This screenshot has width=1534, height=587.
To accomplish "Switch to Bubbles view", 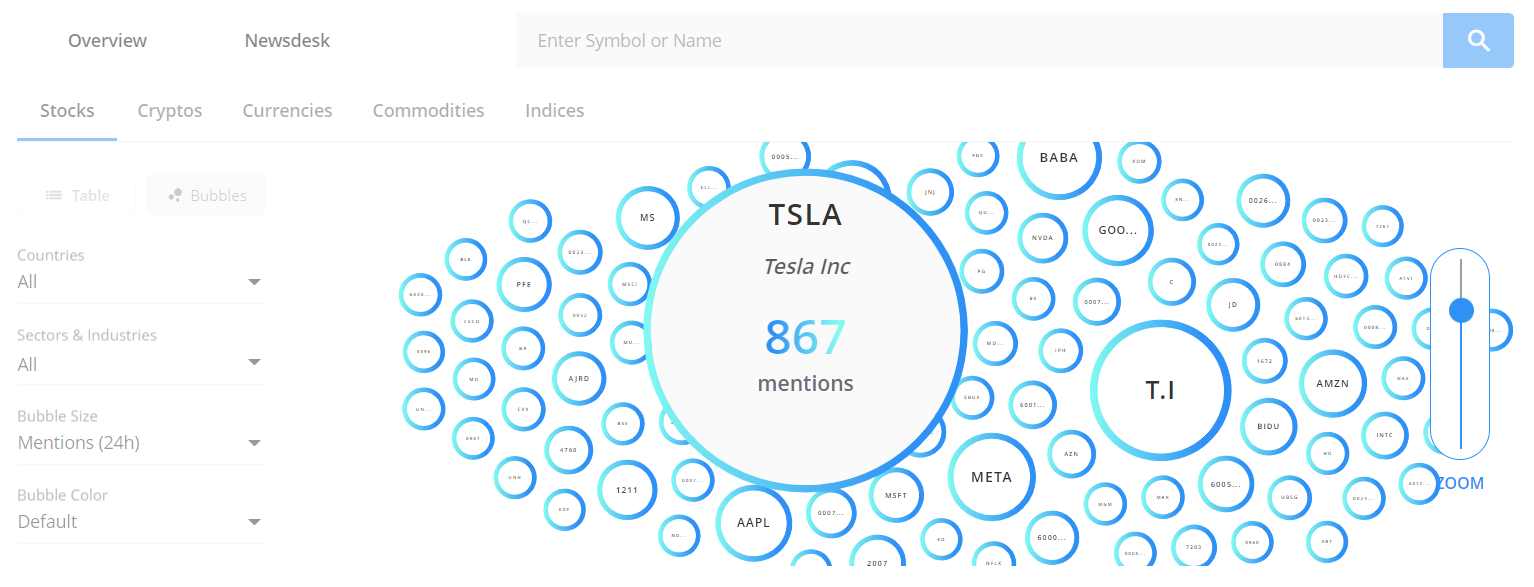I will tap(206, 195).
